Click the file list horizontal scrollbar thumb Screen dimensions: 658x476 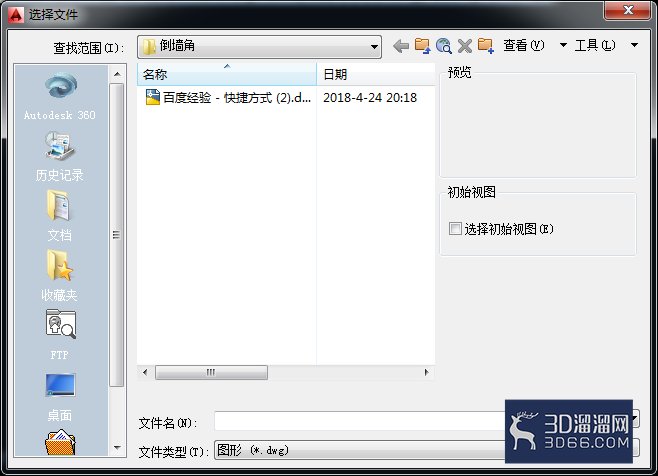click(211, 372)
